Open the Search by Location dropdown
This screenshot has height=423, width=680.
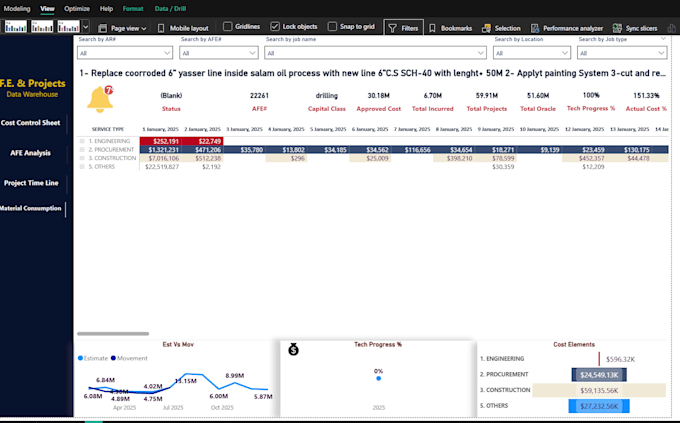pos(531,53)
